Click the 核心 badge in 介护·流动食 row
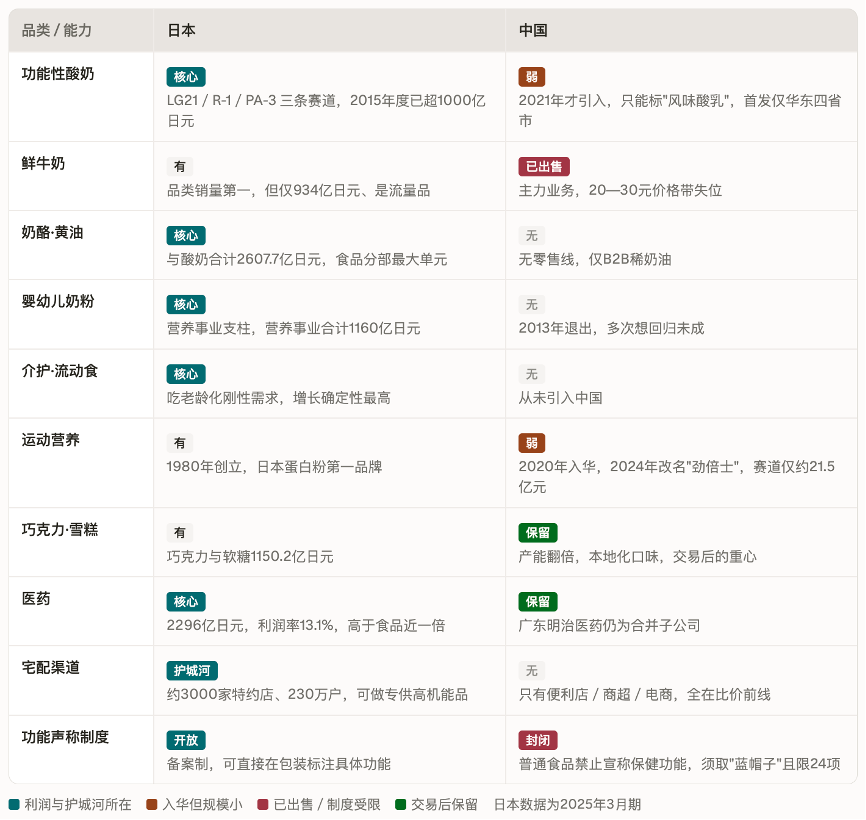866x820 pixels. tap(186, 374)
